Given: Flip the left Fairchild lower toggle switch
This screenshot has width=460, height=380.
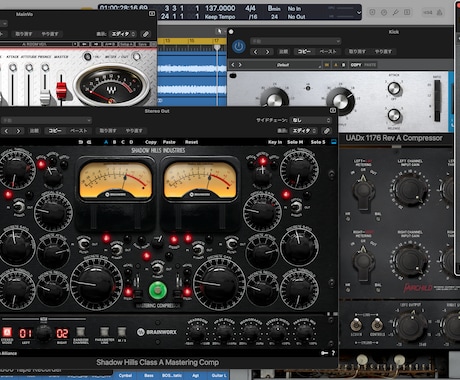Looking at the screenshot, I should 356,324.
